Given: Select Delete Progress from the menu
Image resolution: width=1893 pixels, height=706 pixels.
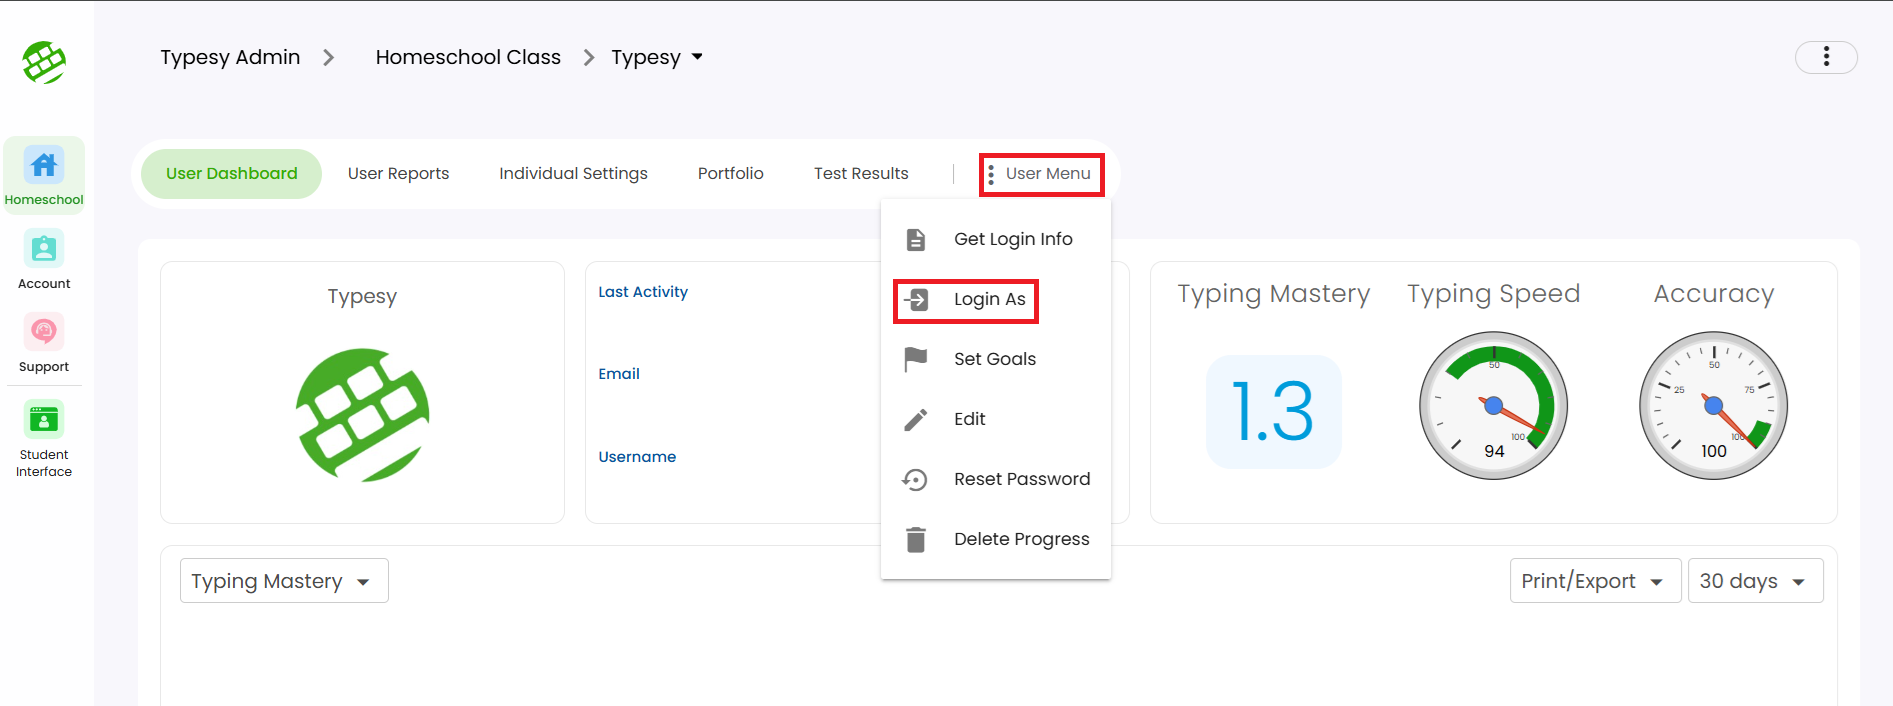Looking at the screenshot, I should click(996, 539).
